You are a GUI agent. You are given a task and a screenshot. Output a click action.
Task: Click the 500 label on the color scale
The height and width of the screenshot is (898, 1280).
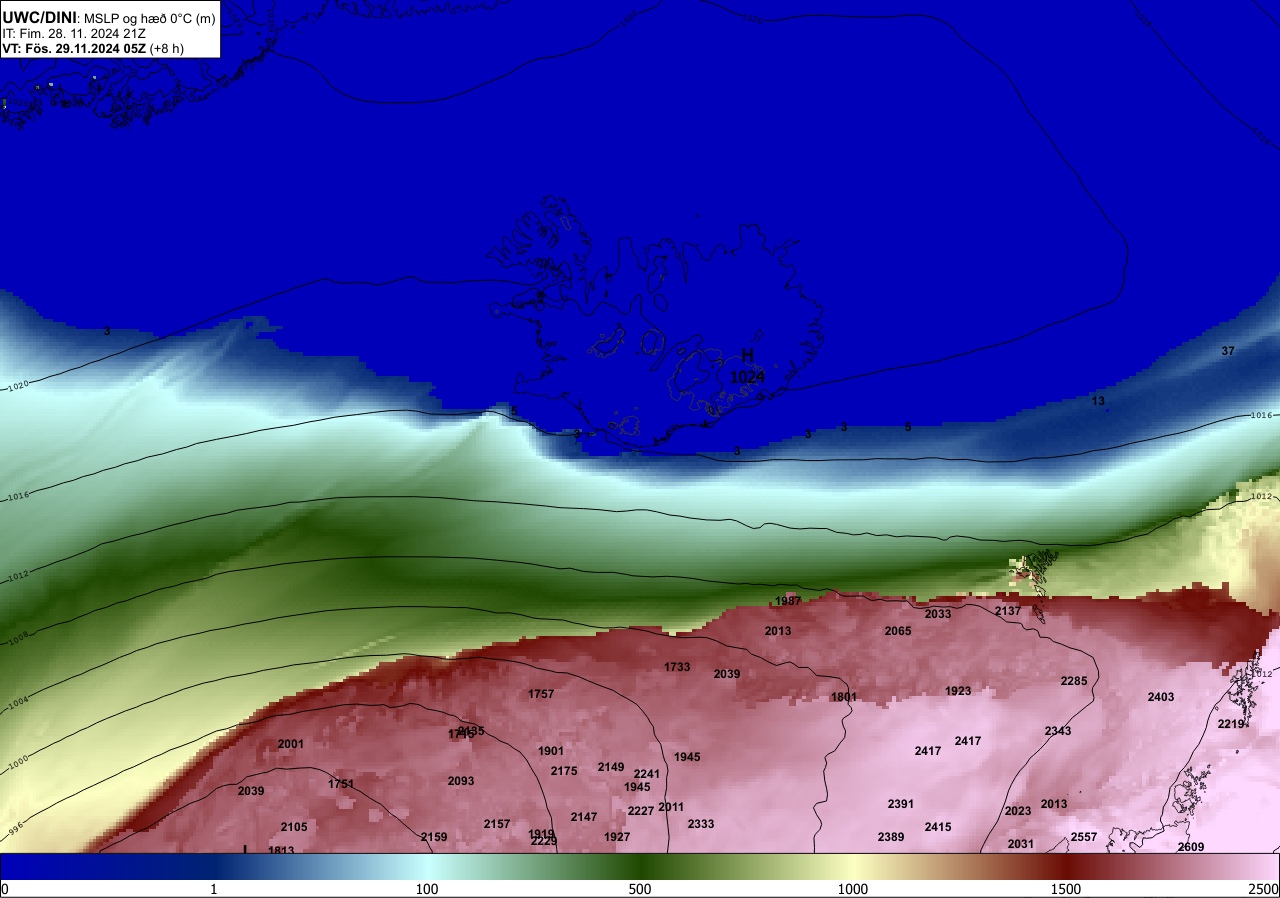click(x=640, y=889)
